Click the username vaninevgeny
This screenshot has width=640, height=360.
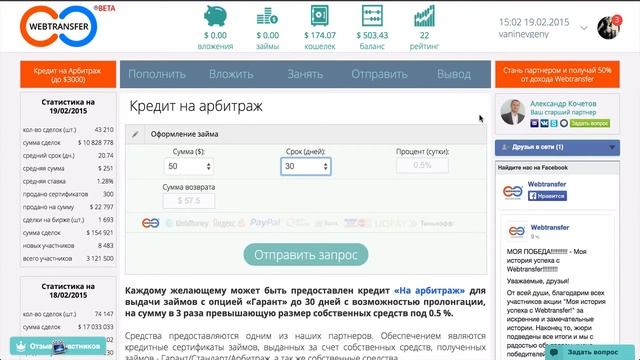524,34
